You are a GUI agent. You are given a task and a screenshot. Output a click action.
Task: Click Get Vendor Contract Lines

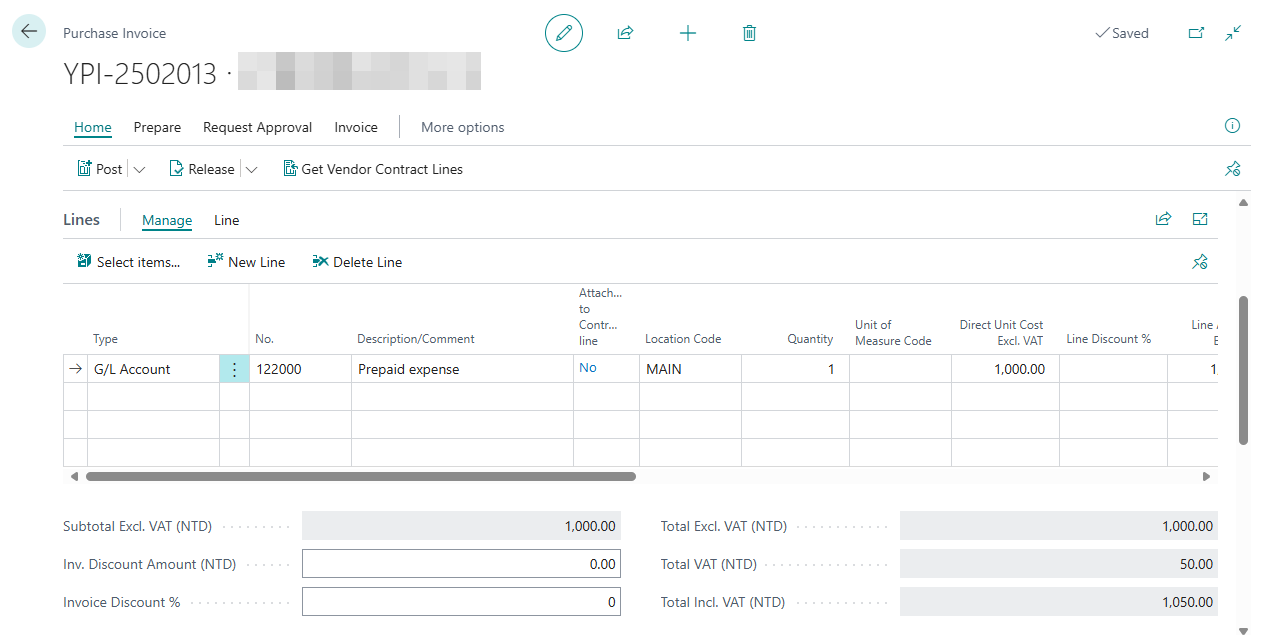(373, 169)
